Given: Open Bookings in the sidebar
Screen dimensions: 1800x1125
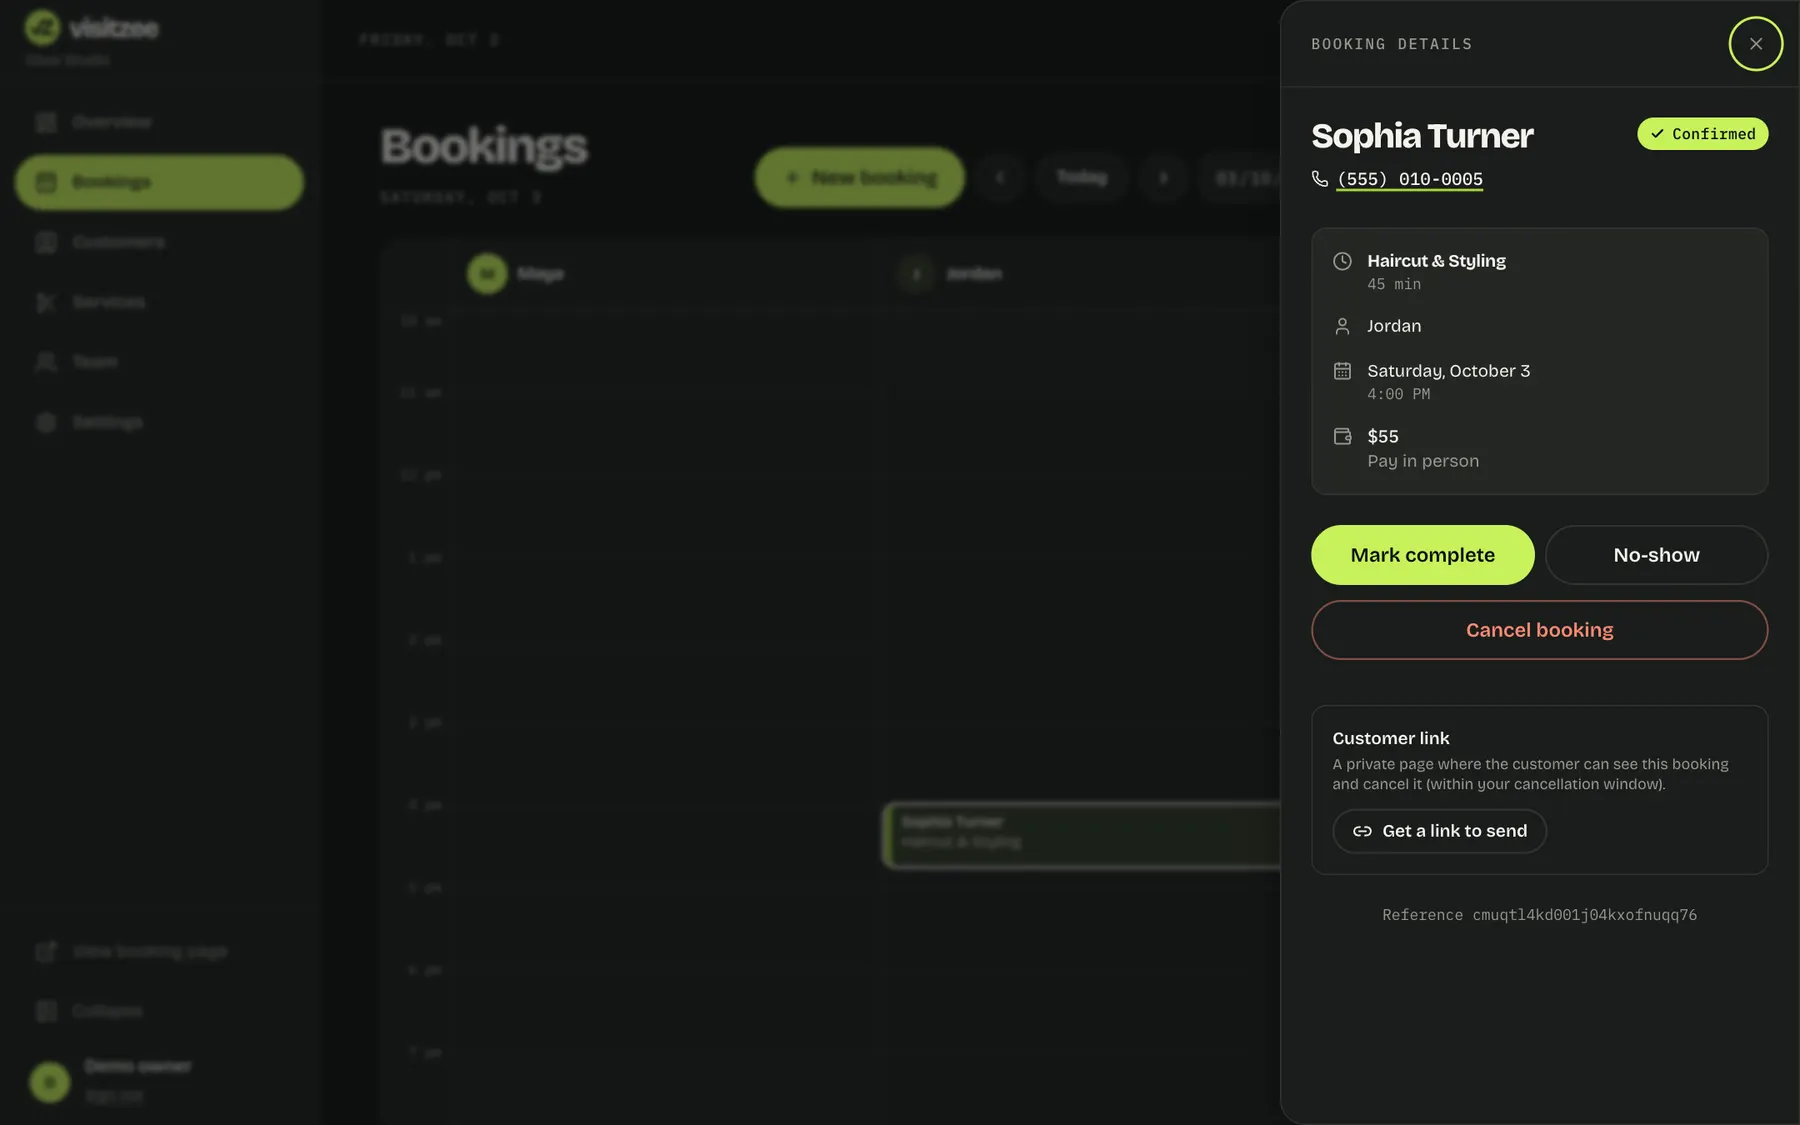Looking at the screenshot, I should (159, 182).
